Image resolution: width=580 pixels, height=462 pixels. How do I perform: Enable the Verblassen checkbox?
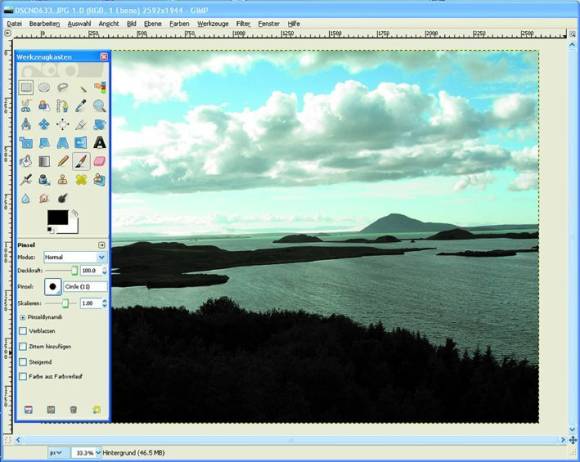point(23,331)
